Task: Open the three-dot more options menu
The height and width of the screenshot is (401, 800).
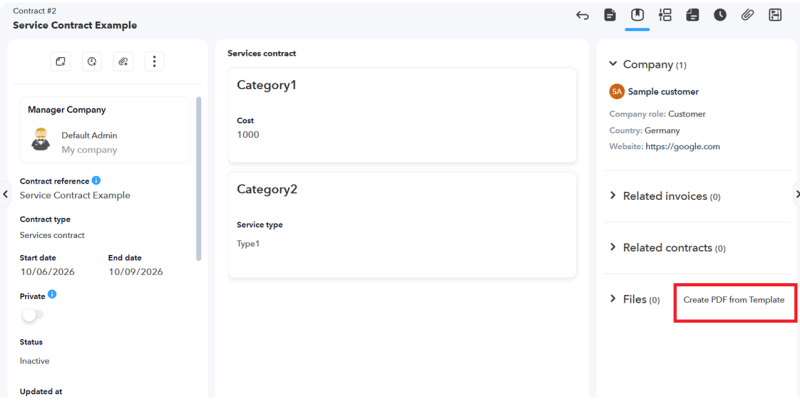Action: (x=154, y=62)
